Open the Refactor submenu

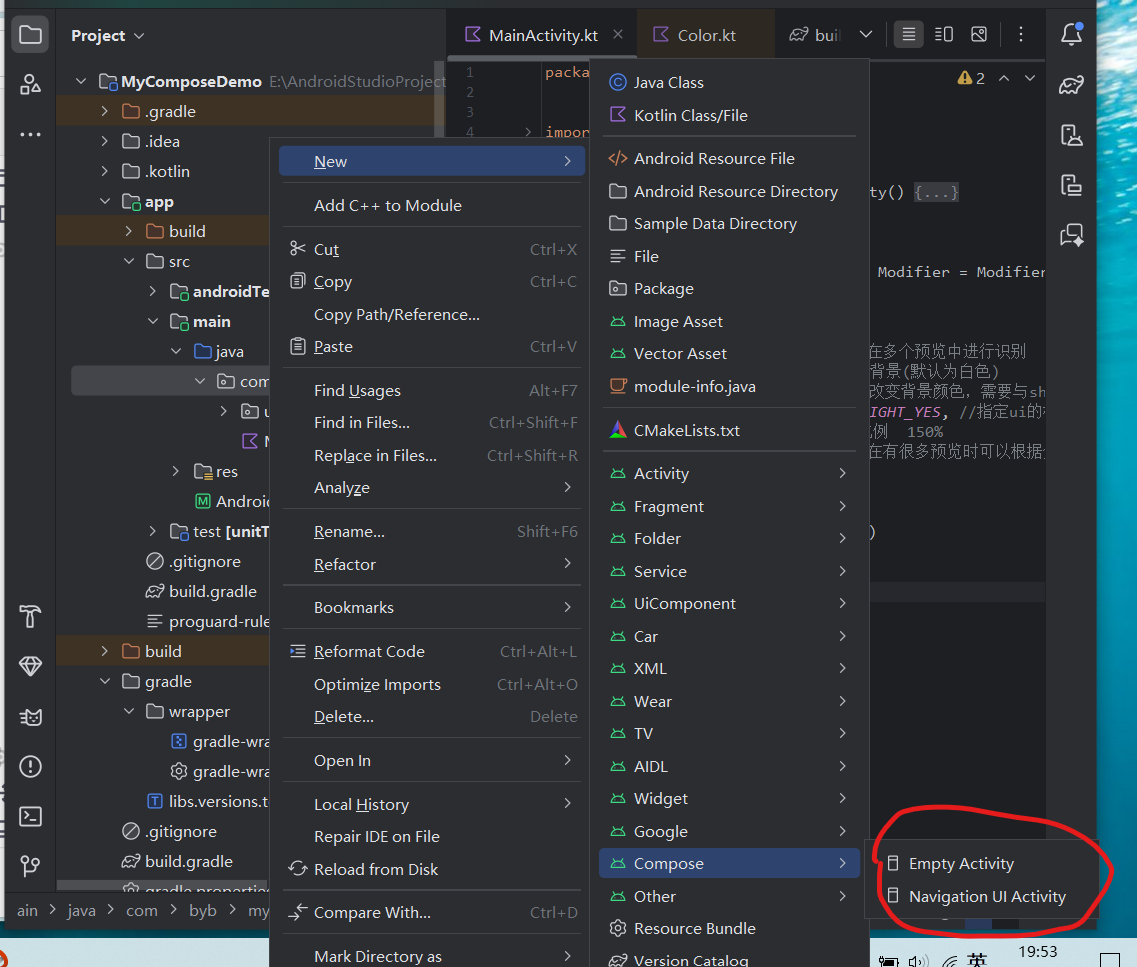(x=431, y=564)
